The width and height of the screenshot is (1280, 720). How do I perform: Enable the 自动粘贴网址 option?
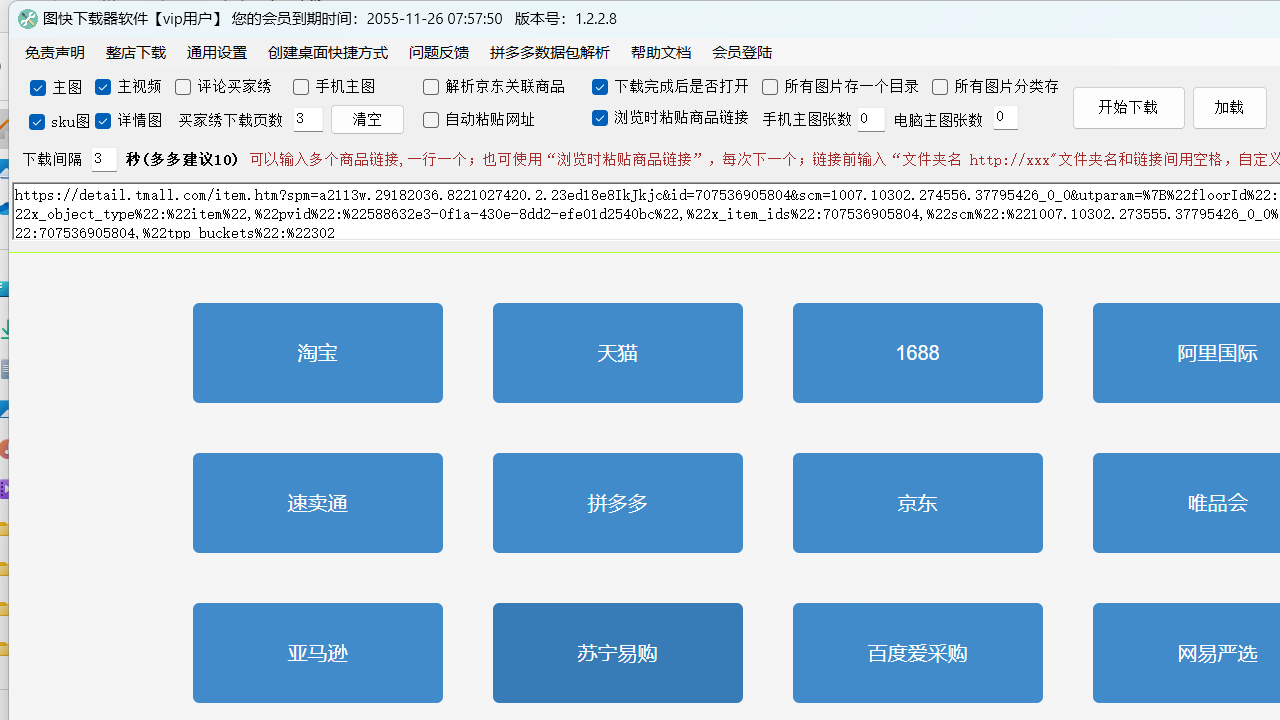[x=430, y=120]
